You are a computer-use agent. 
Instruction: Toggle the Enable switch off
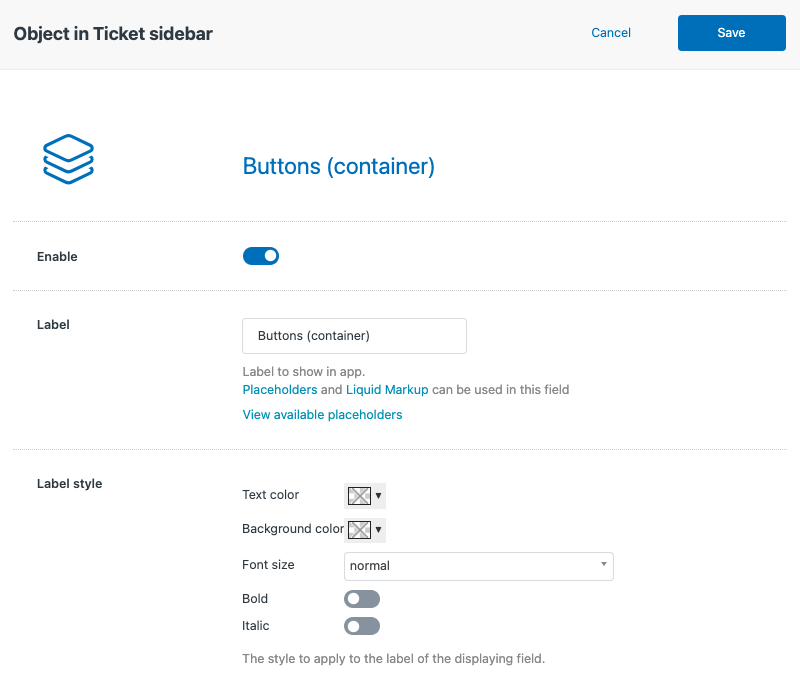pos(261,256)
